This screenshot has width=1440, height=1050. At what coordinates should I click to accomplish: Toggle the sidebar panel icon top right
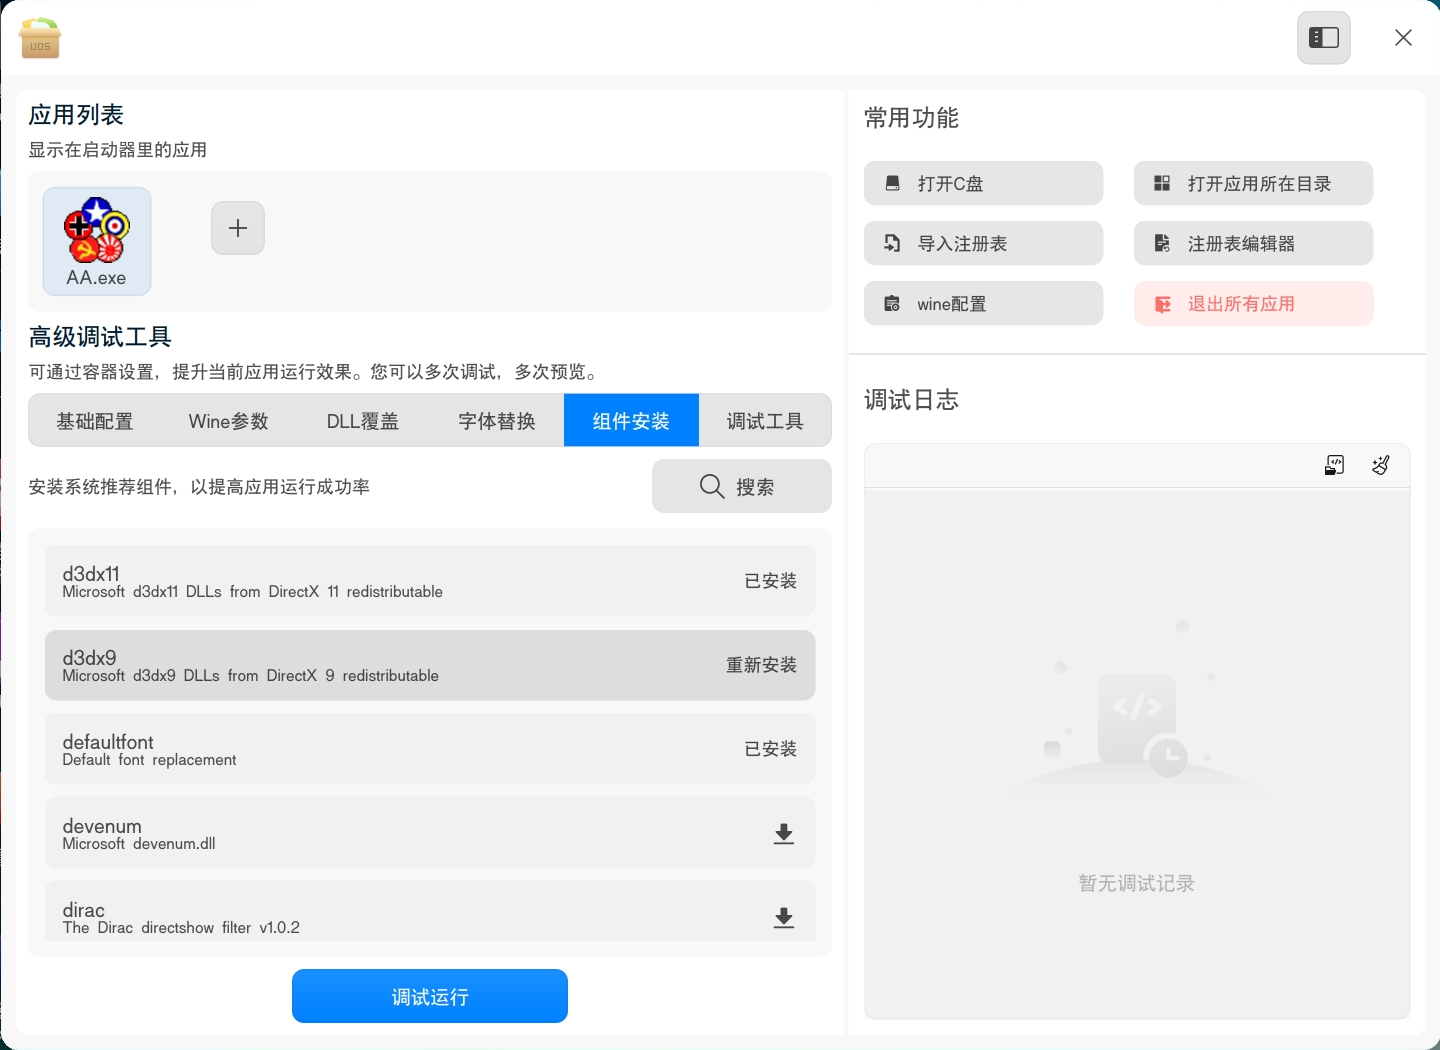1323,37
